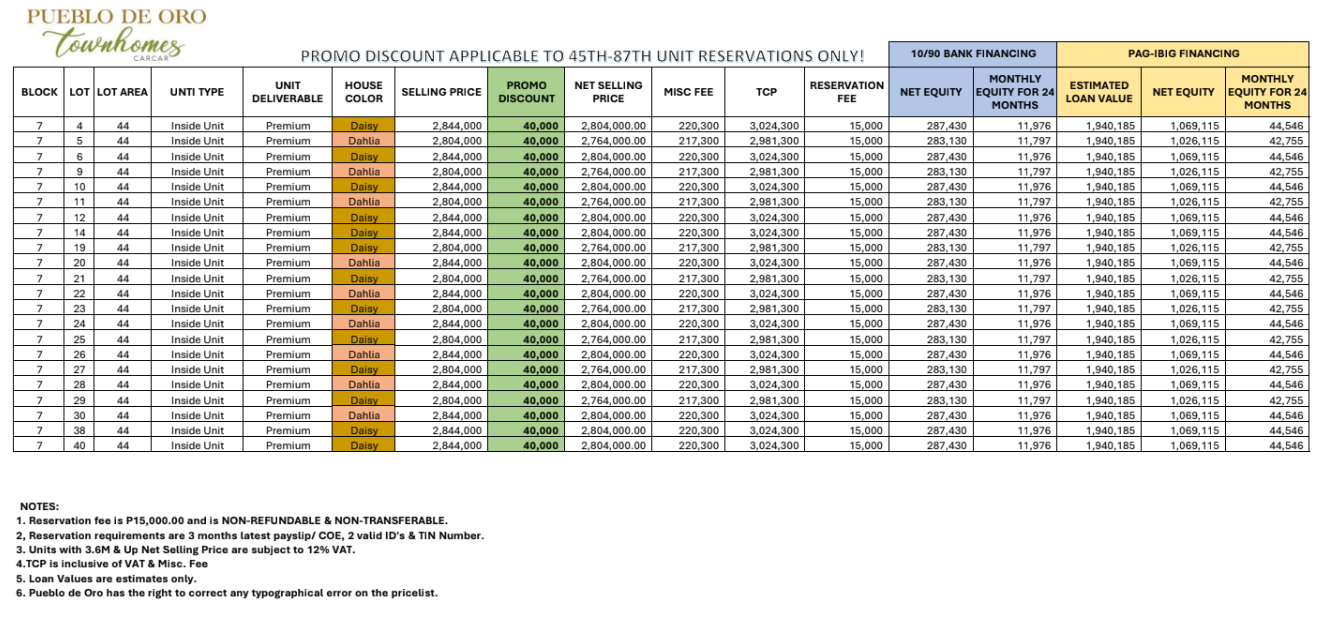Click the promo discount banner title text
Screen dimensions: 1320x620
point(582,56)
